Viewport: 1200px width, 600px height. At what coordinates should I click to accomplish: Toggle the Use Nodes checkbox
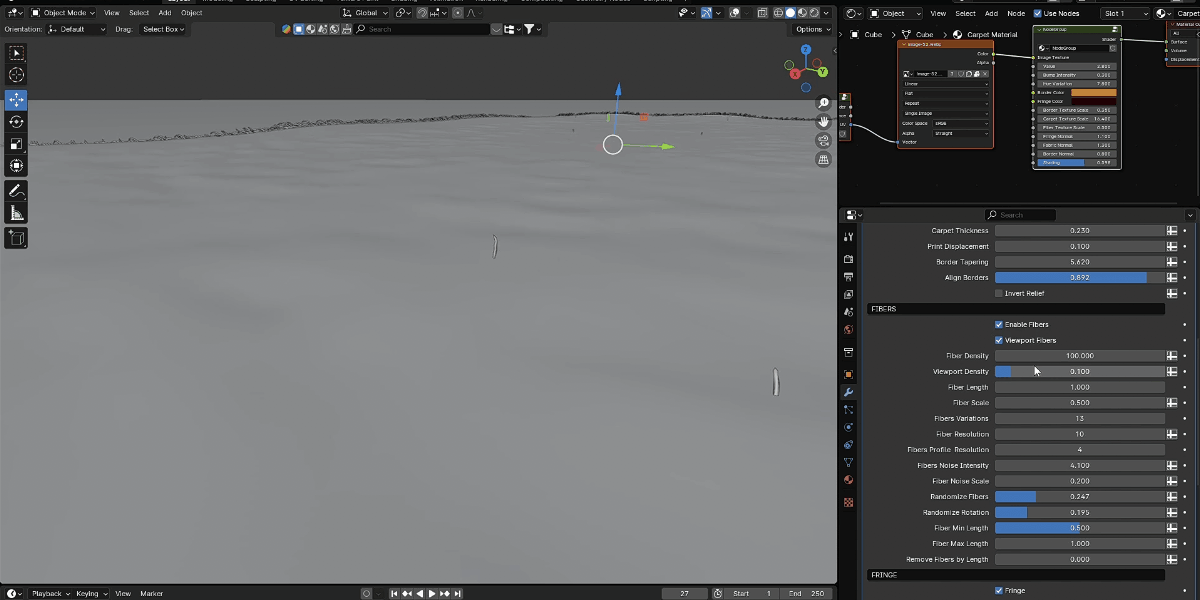click(x=1038, y=13)
